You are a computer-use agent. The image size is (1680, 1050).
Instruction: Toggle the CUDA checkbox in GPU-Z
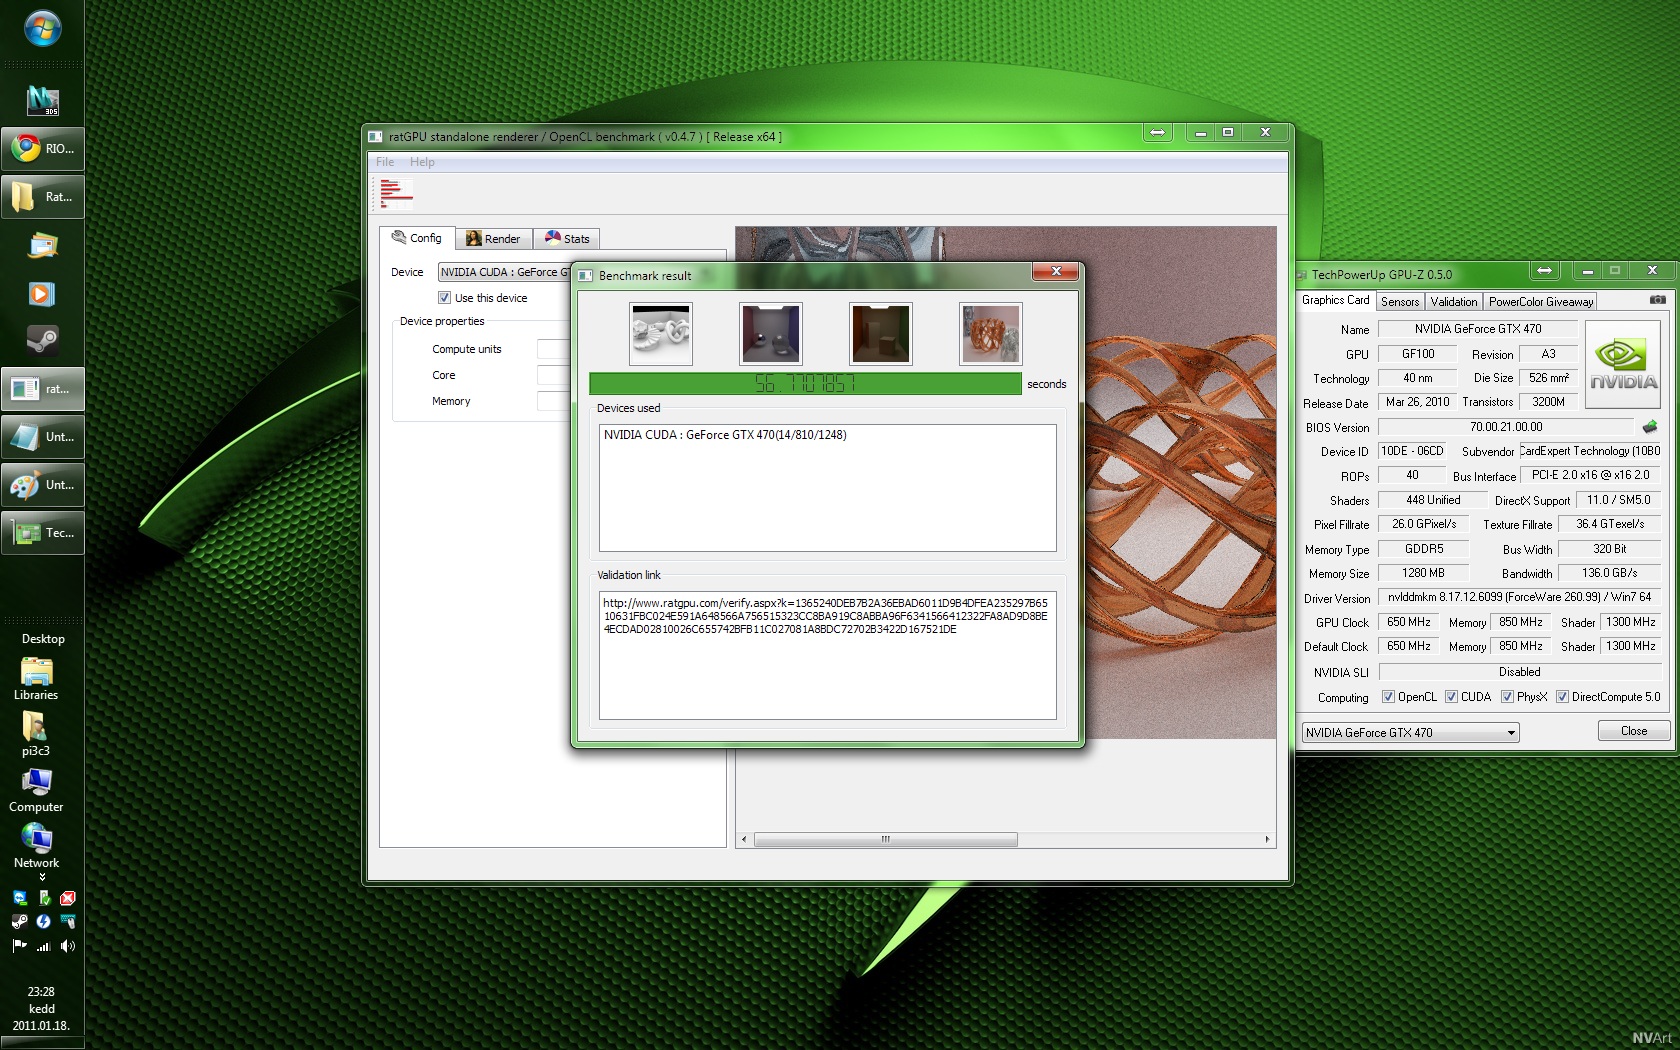[1451, 697]
